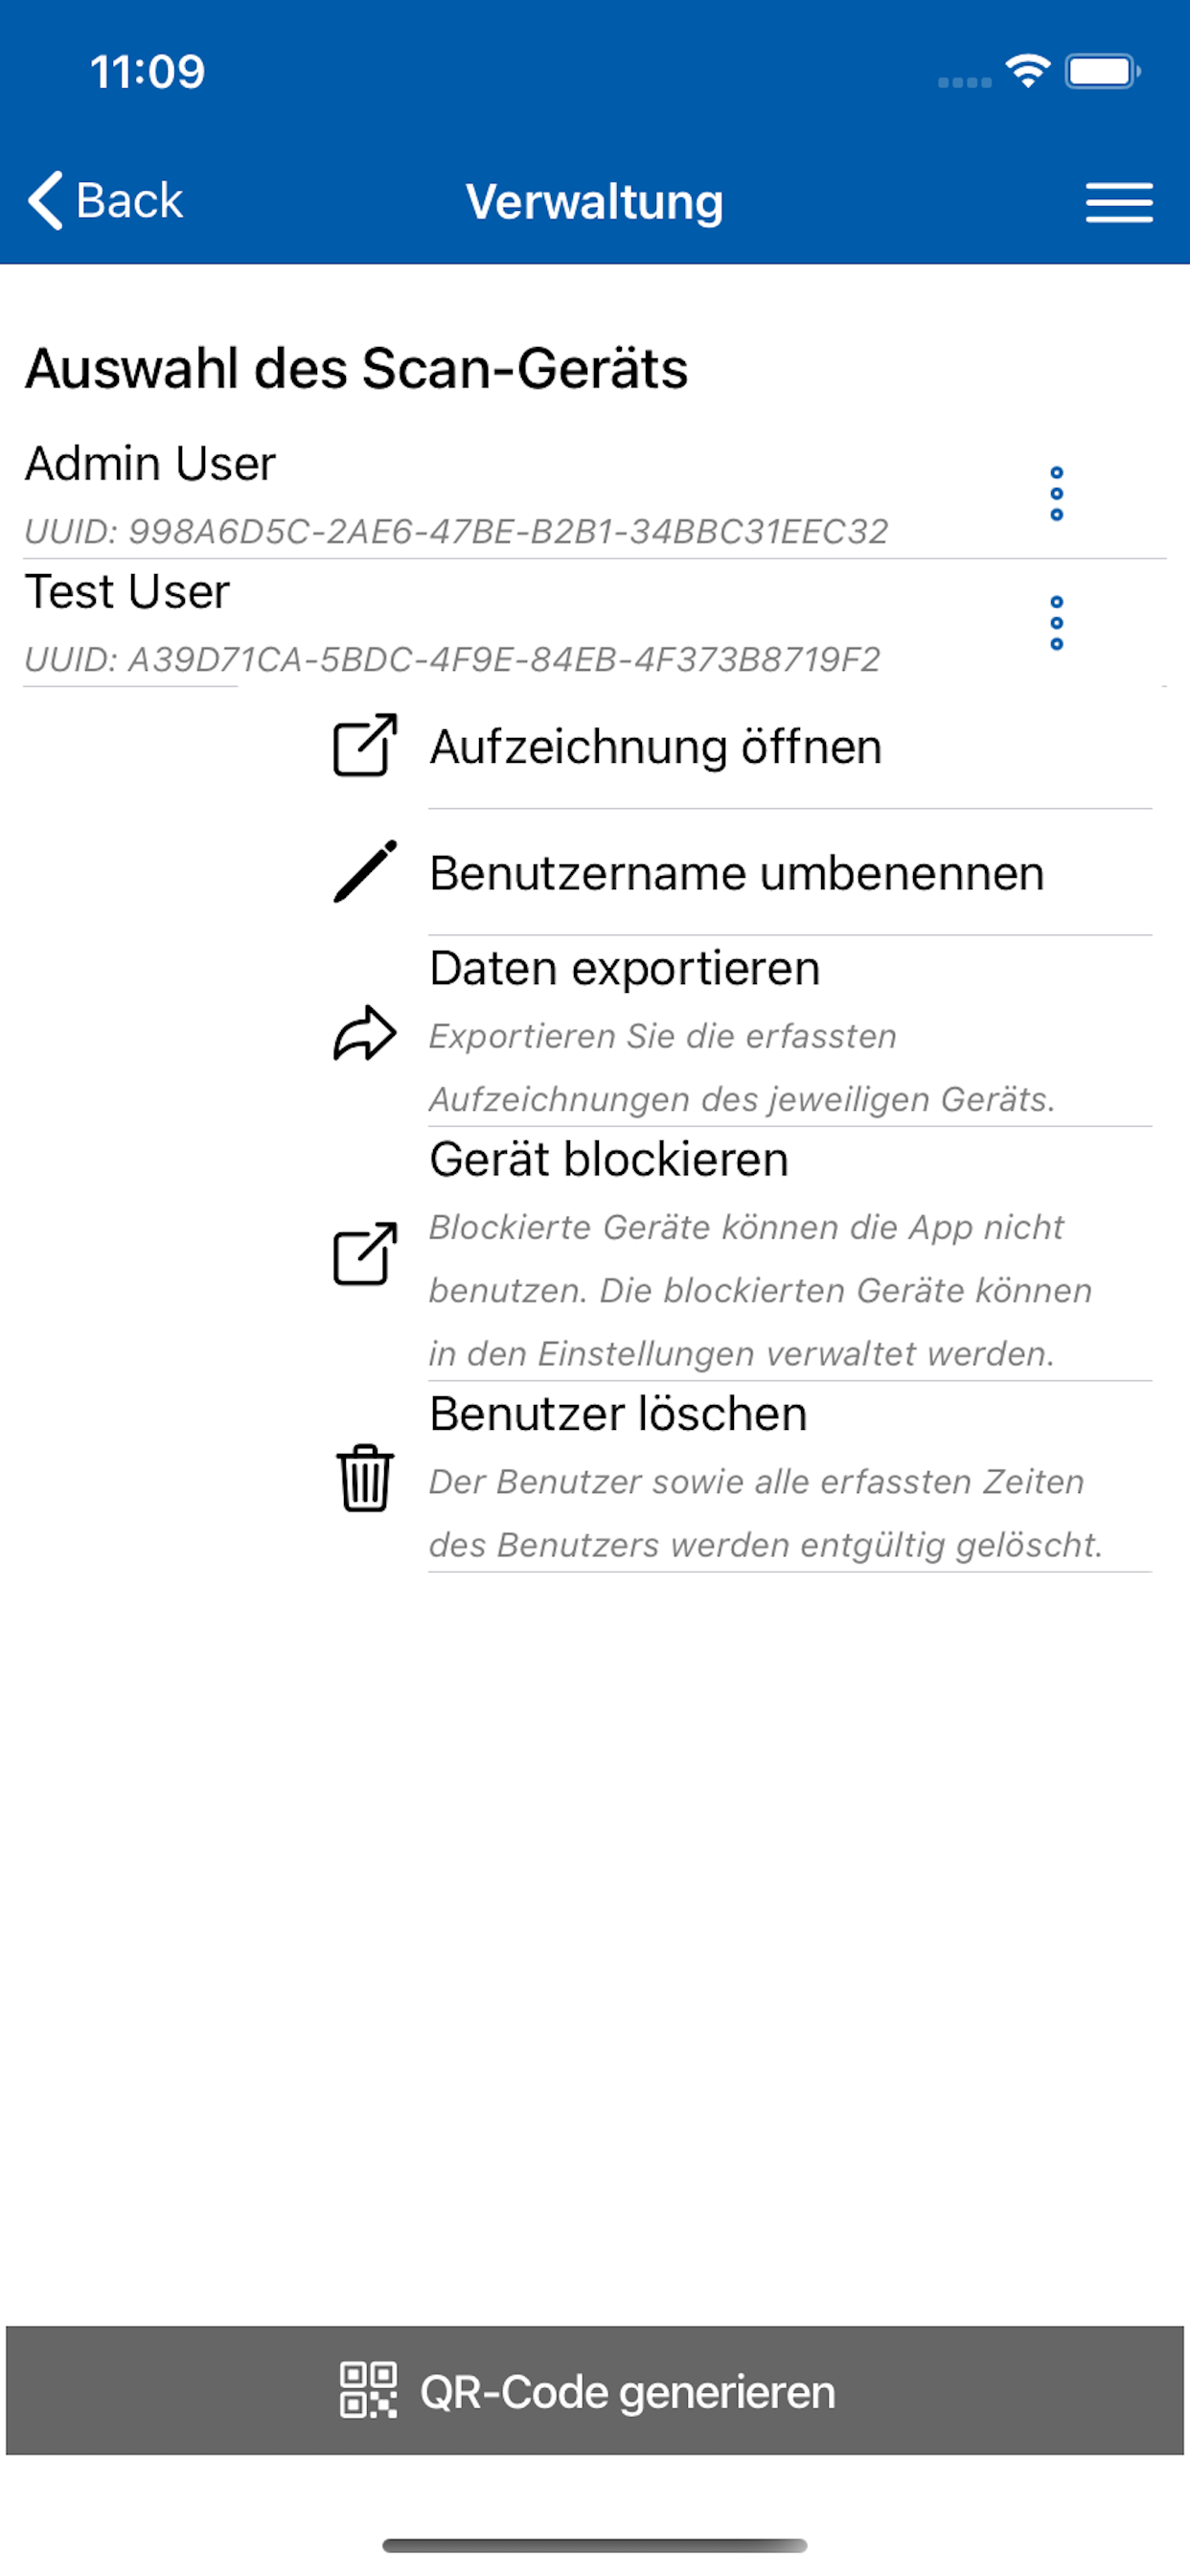The height and width of the screenshot is (2576, 1190).
Task: Tap the Back chevron arrow
Action: pyautogui.click(x=46, y=200)
